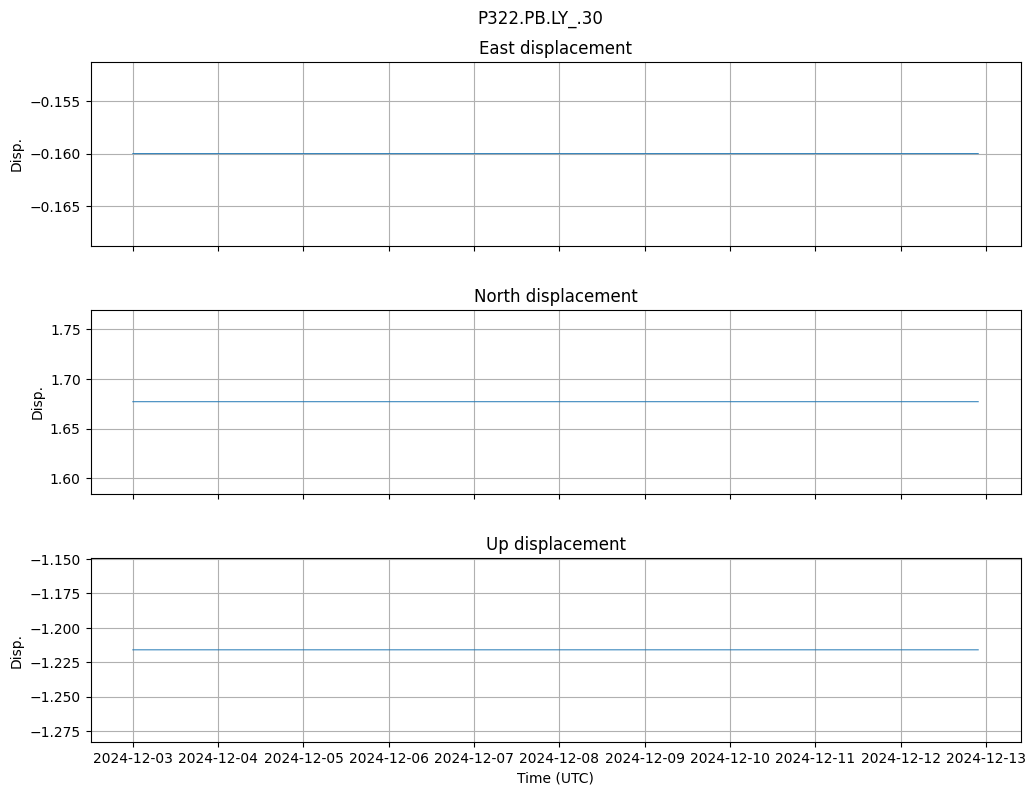
Task: Click the Up plot Disp. y-axis label
Action: pyautogui.click(x=17, y=650)
